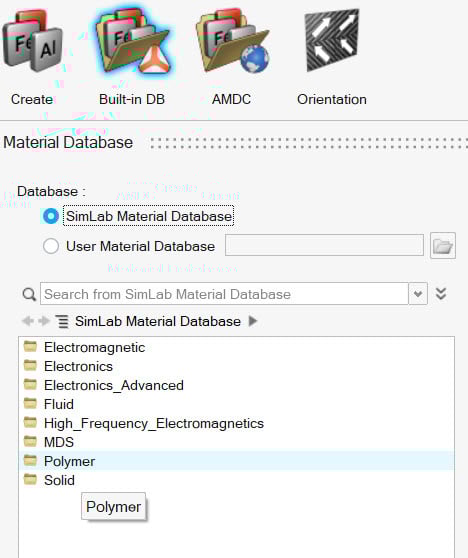Open the Built-in DB material tool
The image size is (468, 558).
133,41
